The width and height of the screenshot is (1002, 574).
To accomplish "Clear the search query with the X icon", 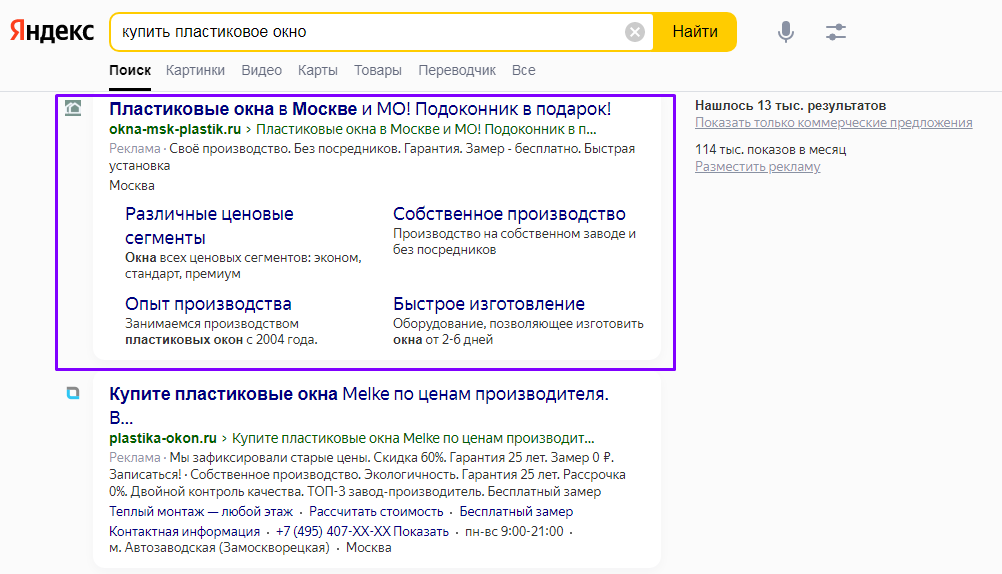I will [x=635, y=32].
